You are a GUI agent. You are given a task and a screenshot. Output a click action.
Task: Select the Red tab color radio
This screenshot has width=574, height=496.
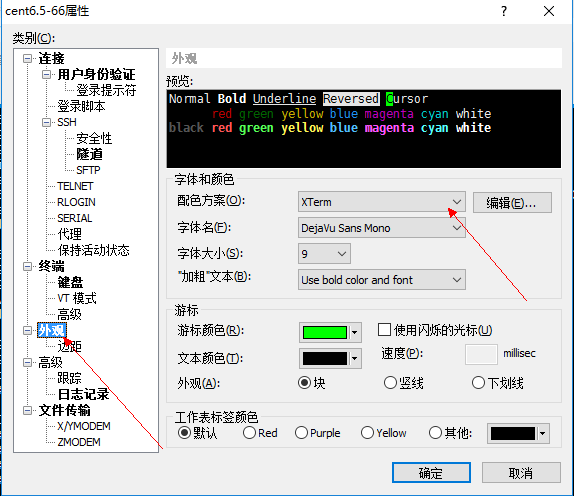[249, 433]
